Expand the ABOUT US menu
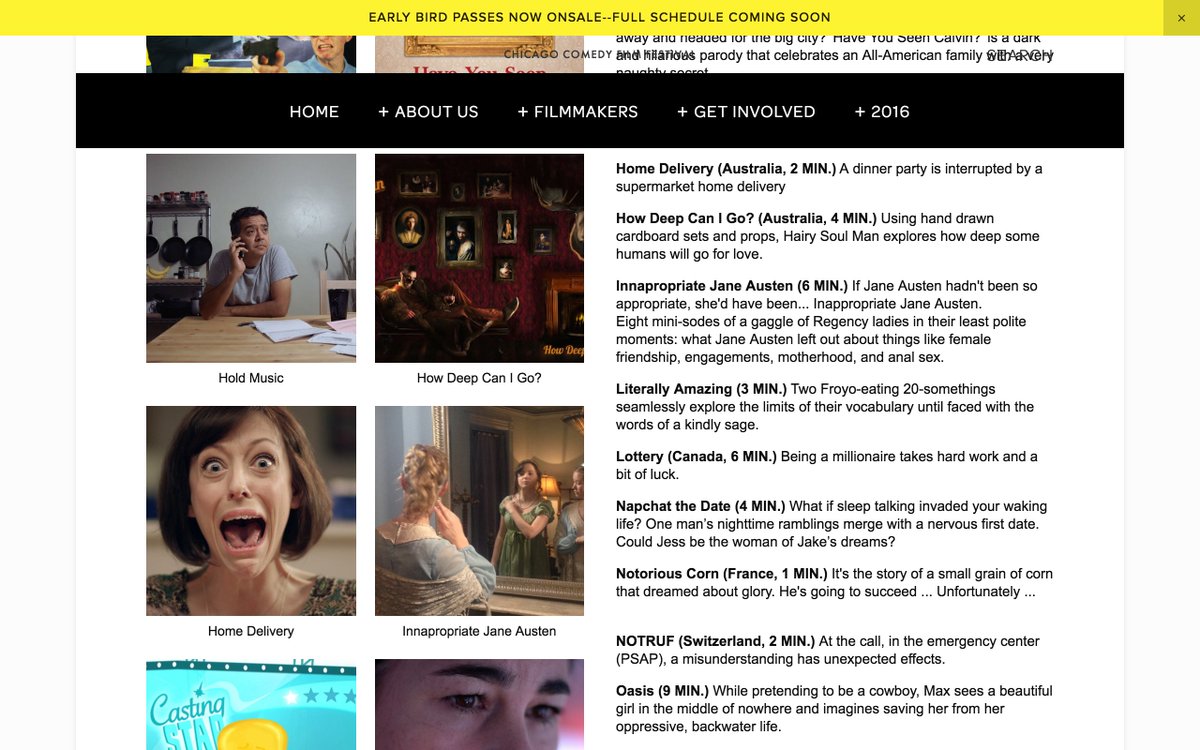This screenshot has width=1200, height=750. tap(428, 112)
